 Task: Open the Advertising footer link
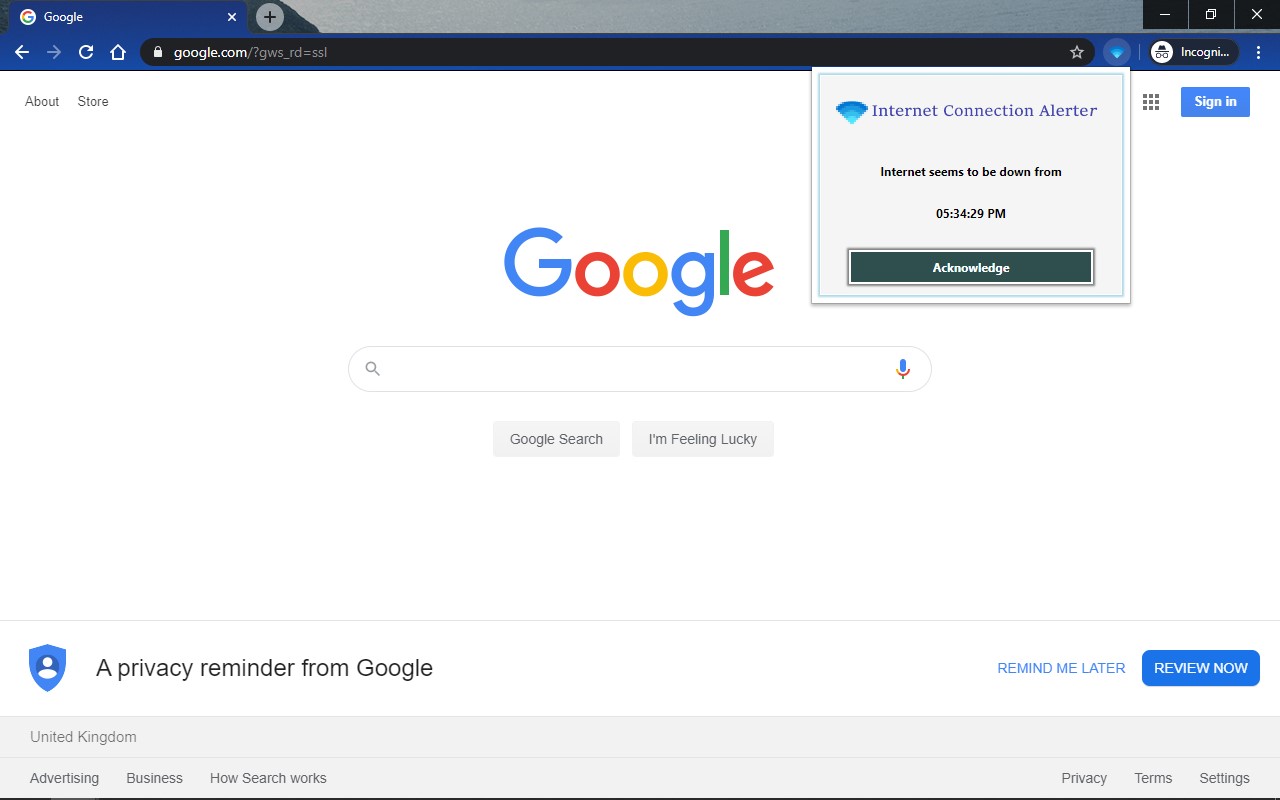[64, 778]
